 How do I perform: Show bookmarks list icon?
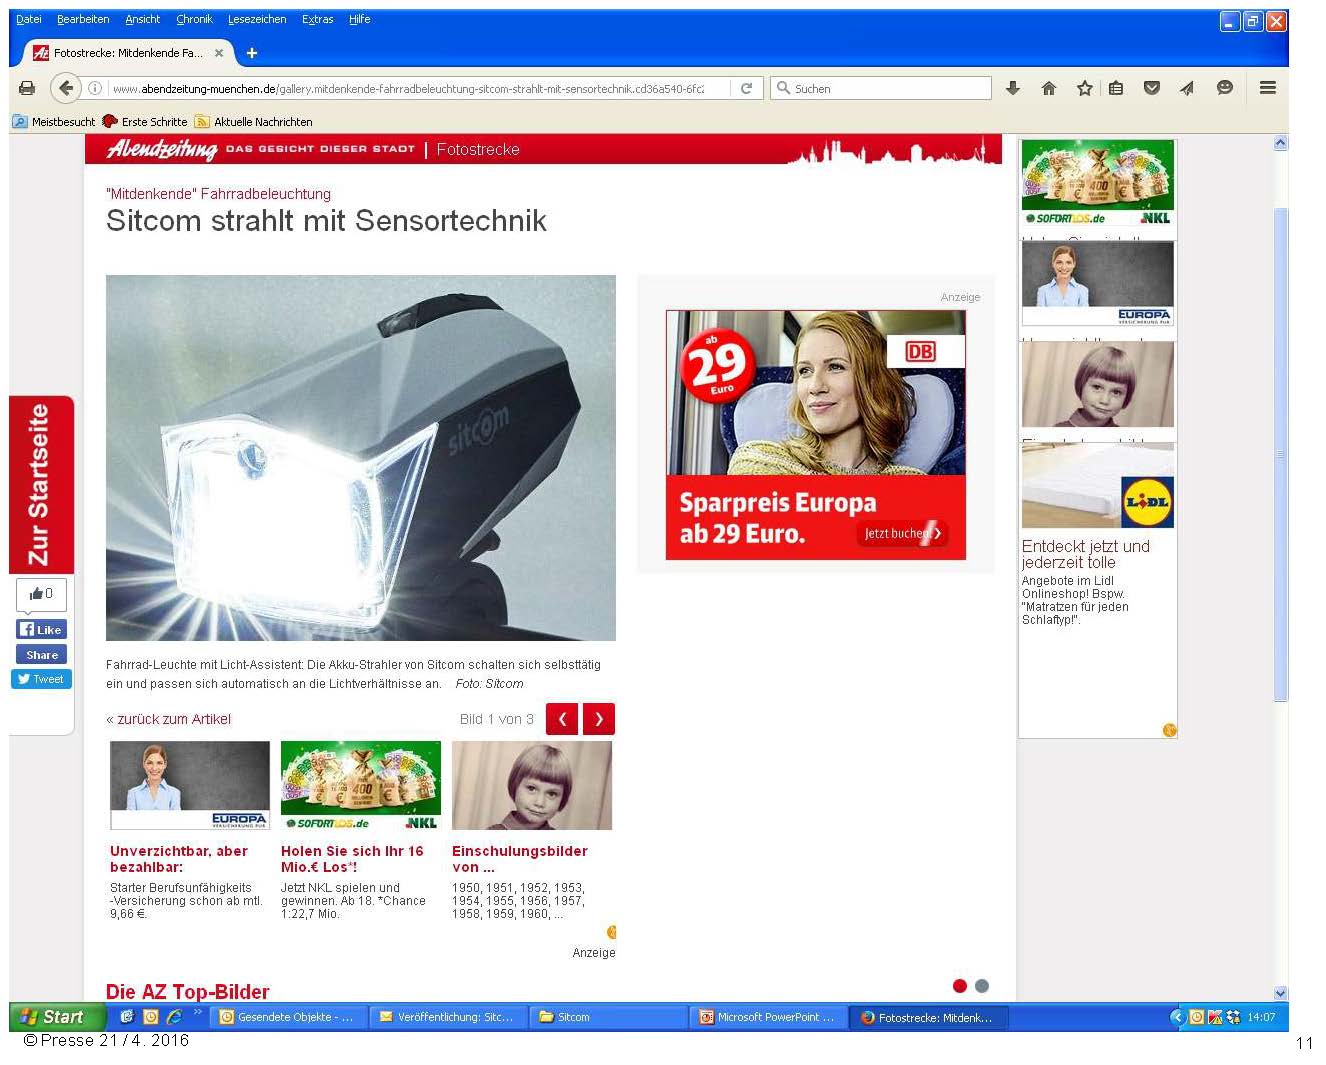1116,88
